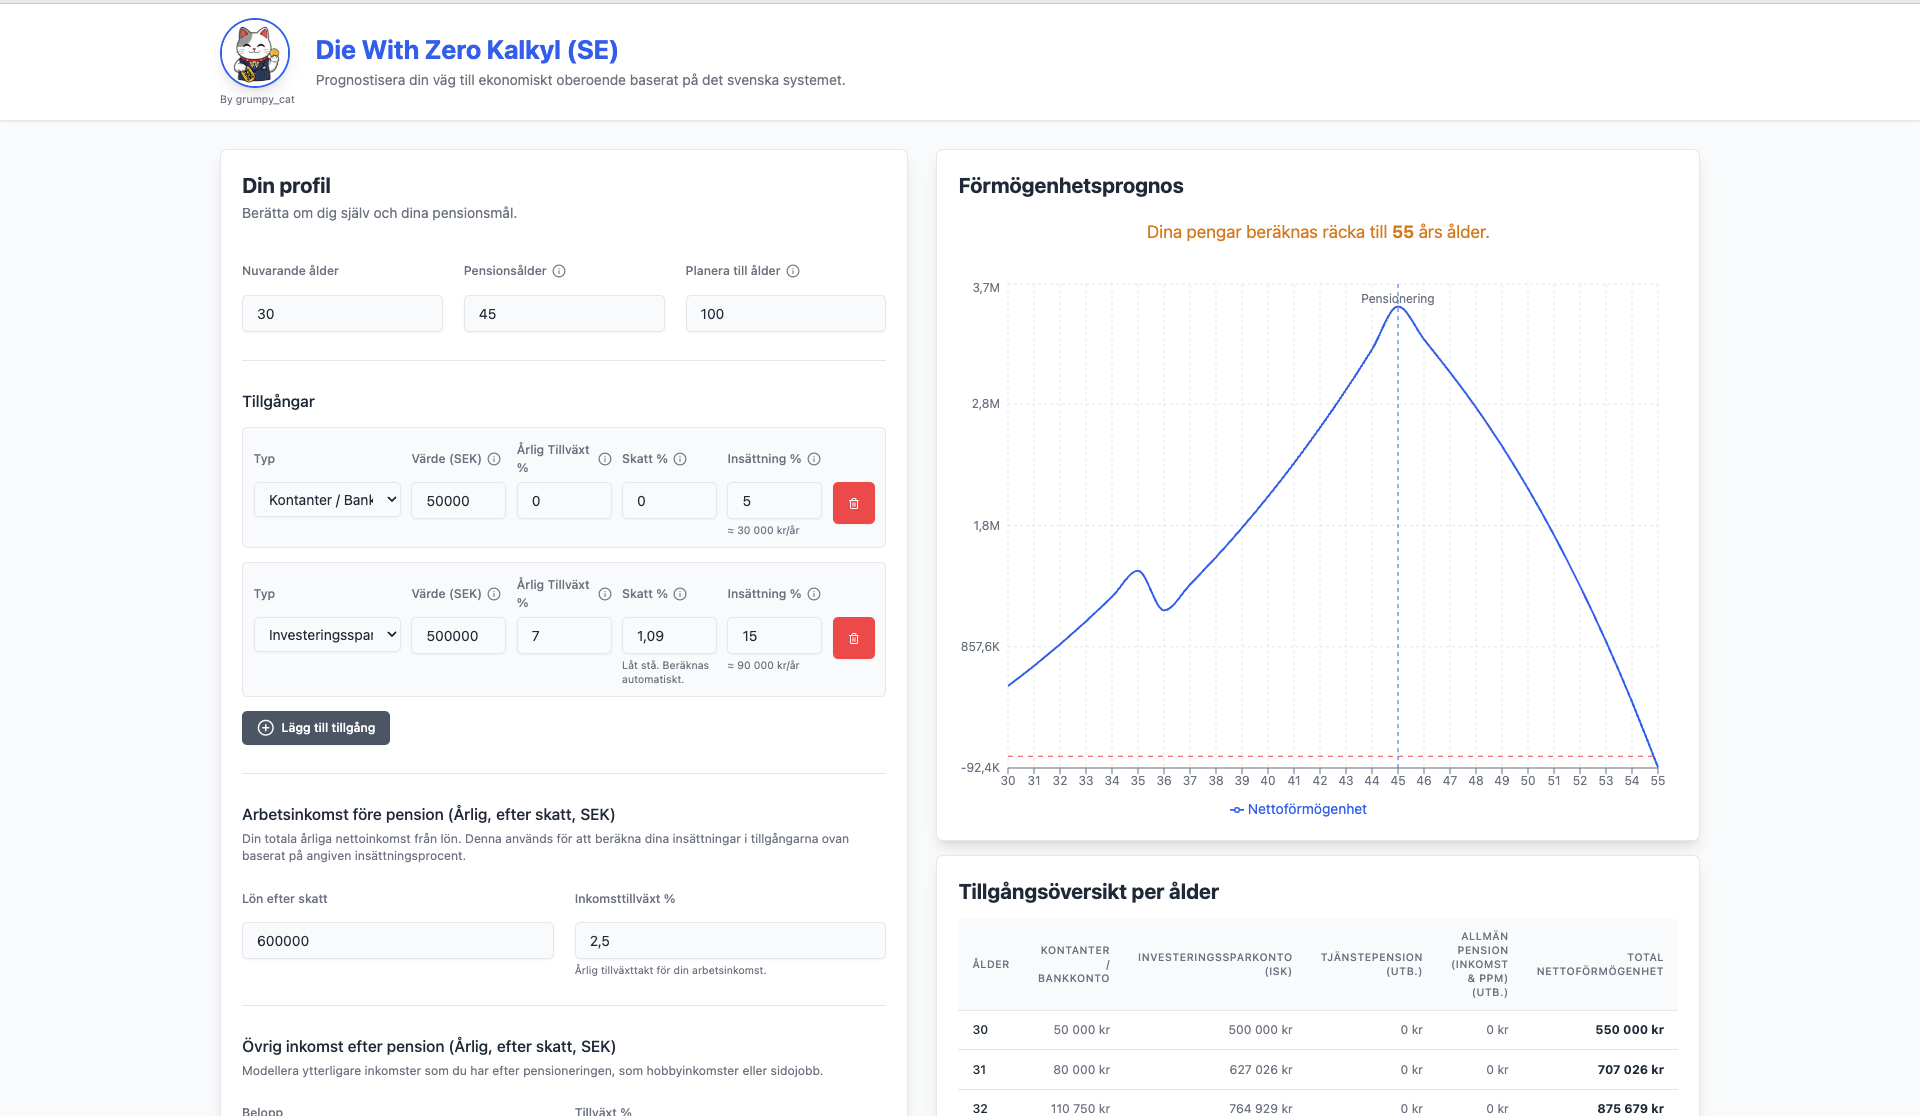Delete the Investeringssparkonto asset with trash icon
1920x1116 pixels.
[x=854, y=637]
